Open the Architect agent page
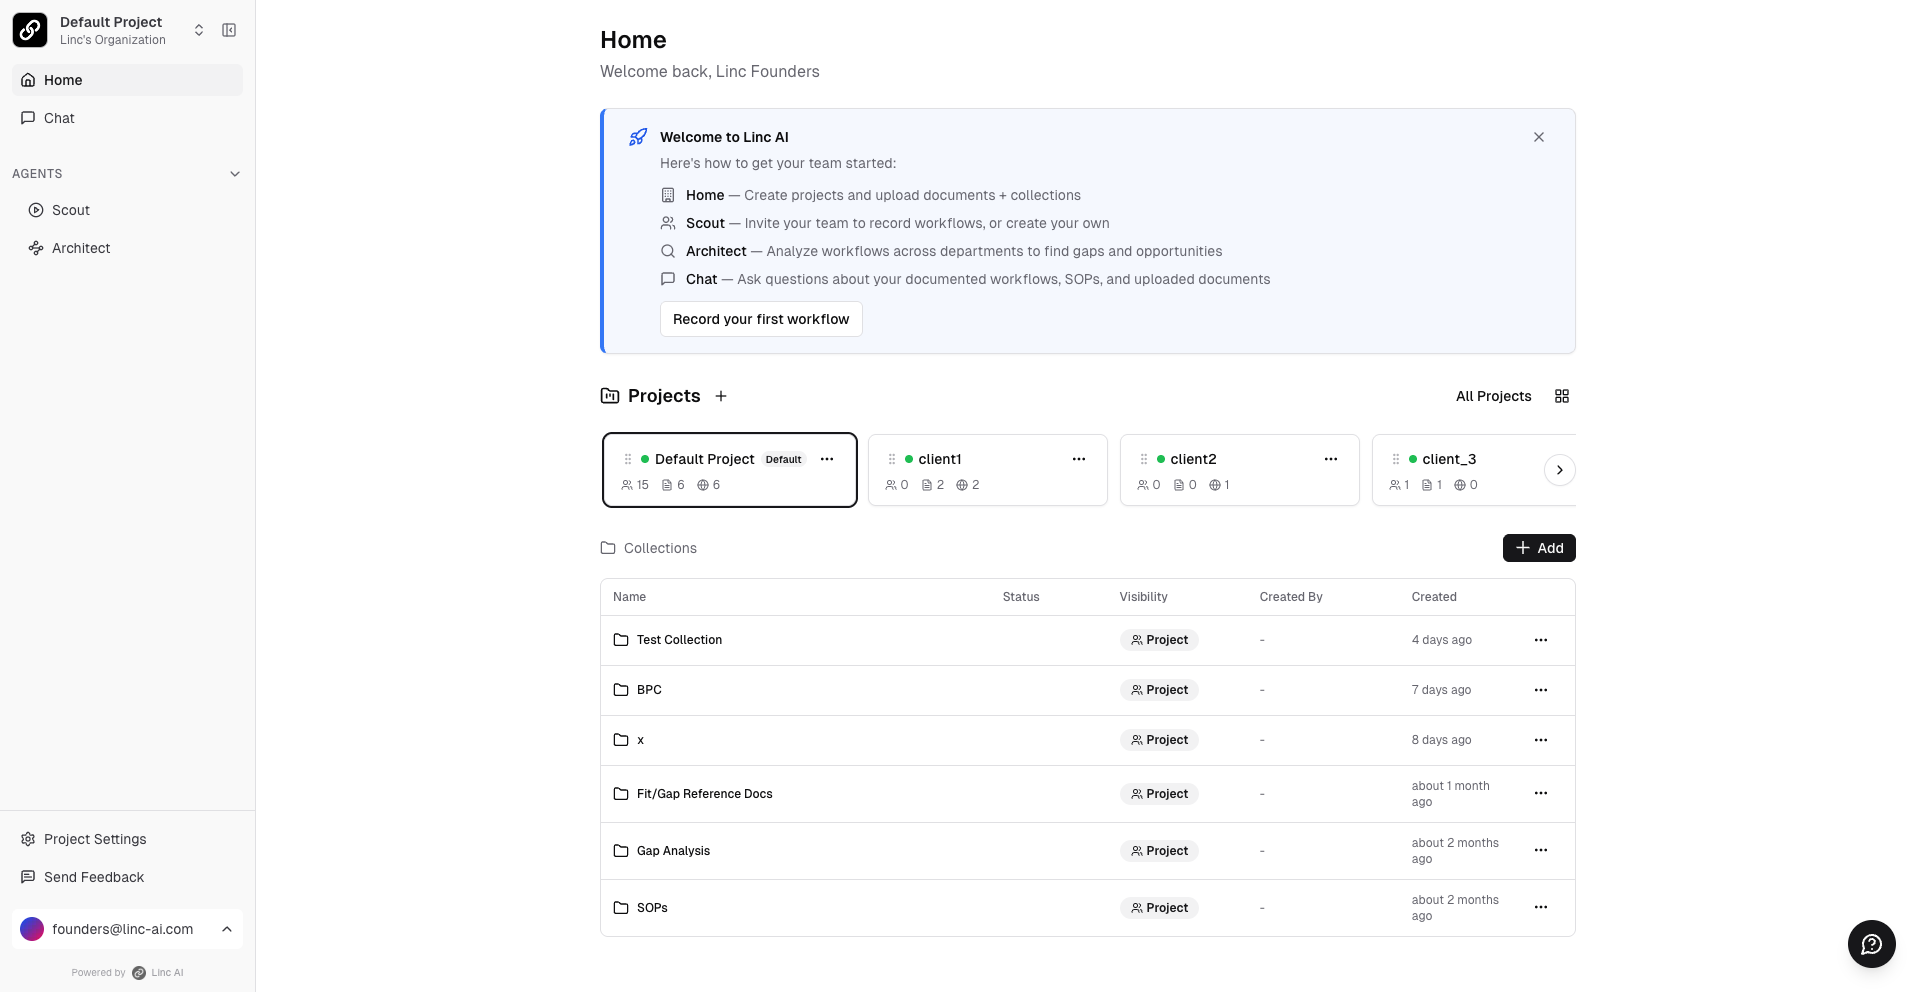Image resolution: width=1920 pixels, height=992 pixels. [x=81, y=248]
